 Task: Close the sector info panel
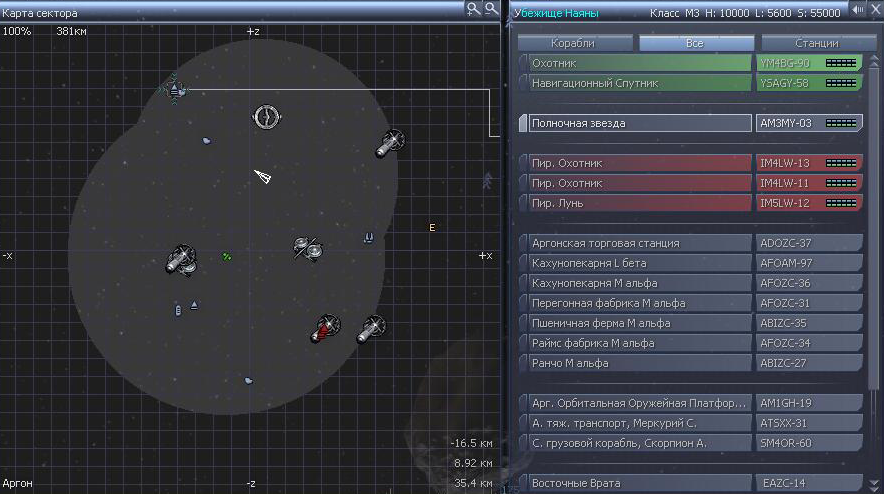877,10
